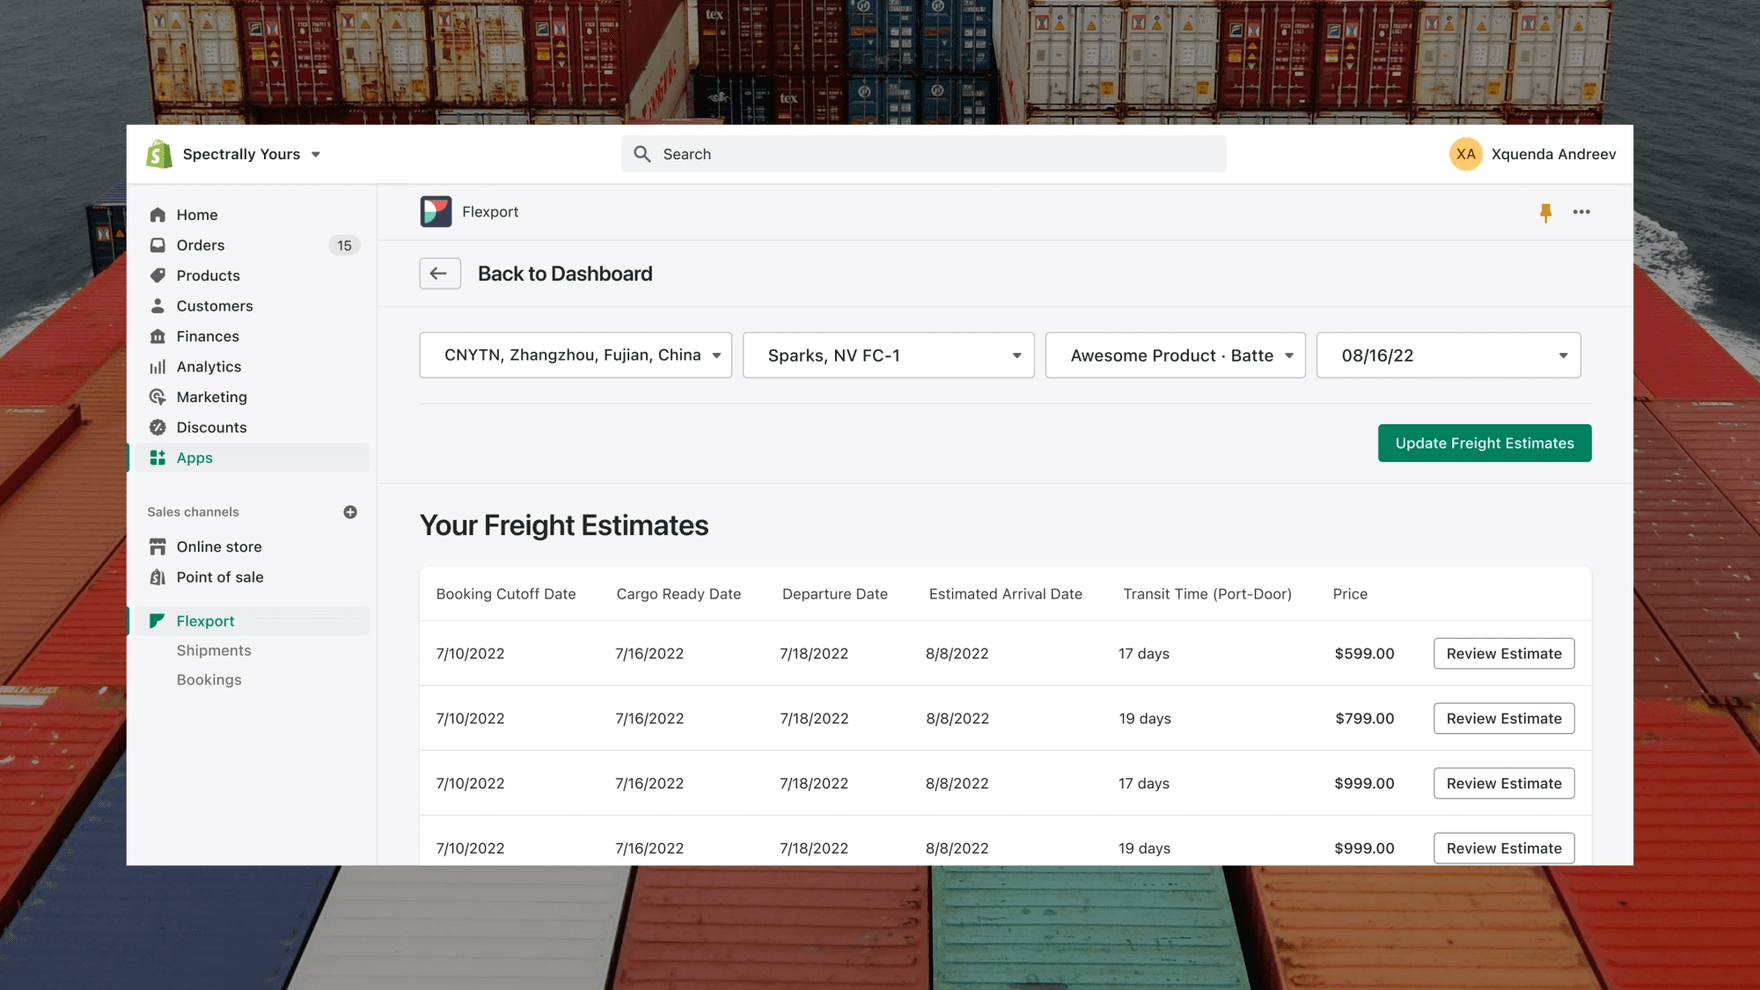Click Cargo Ready Date column header
The height and width of the screenshot is (990, 1760).
pos(679,594)
